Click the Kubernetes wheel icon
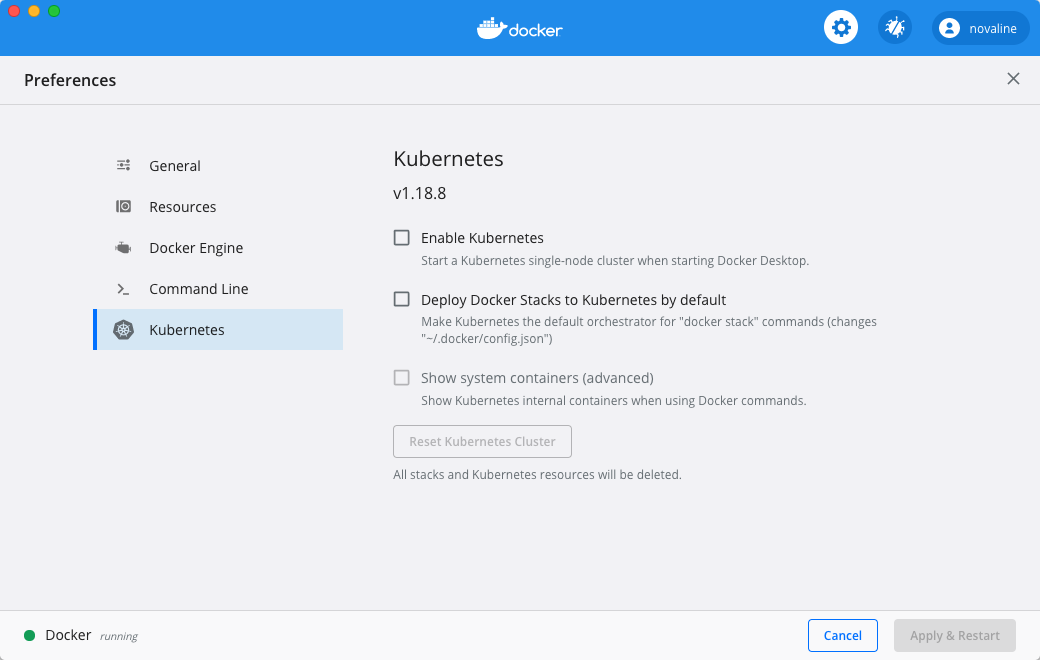This screenshot has height=660, width=1040. tap(123, 330)
